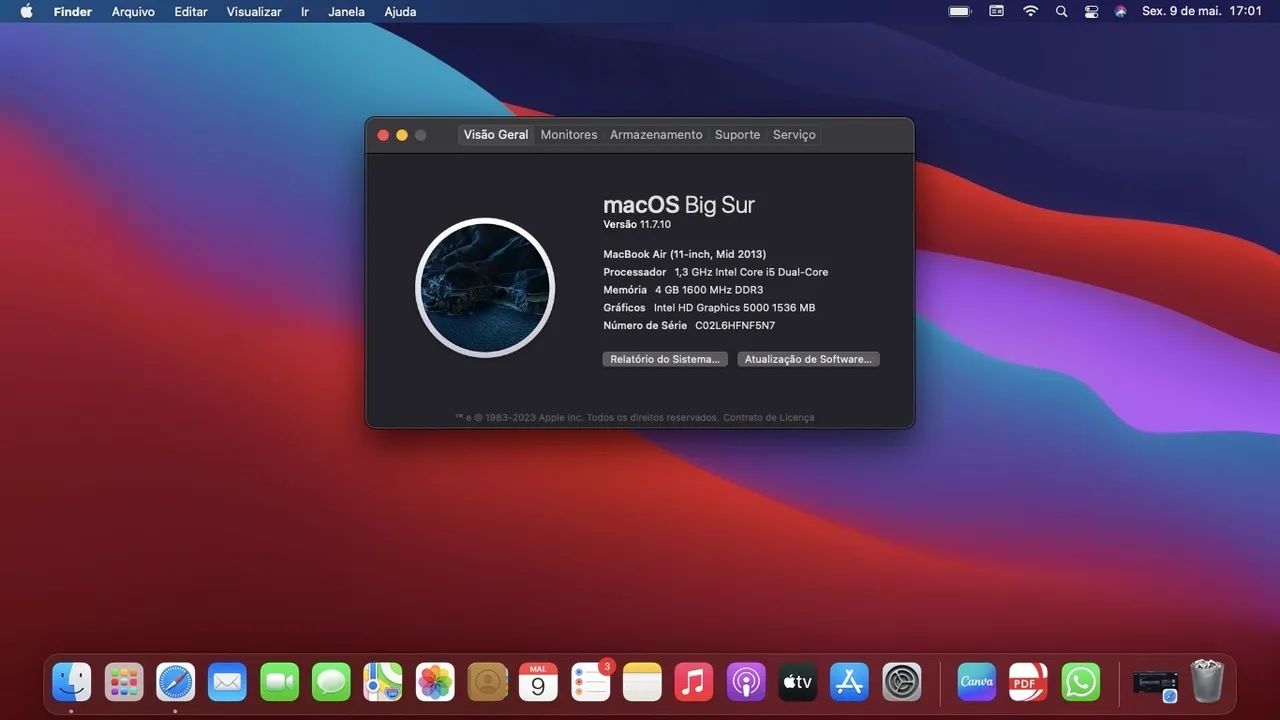Open the Janela menu

click(346, 11)
